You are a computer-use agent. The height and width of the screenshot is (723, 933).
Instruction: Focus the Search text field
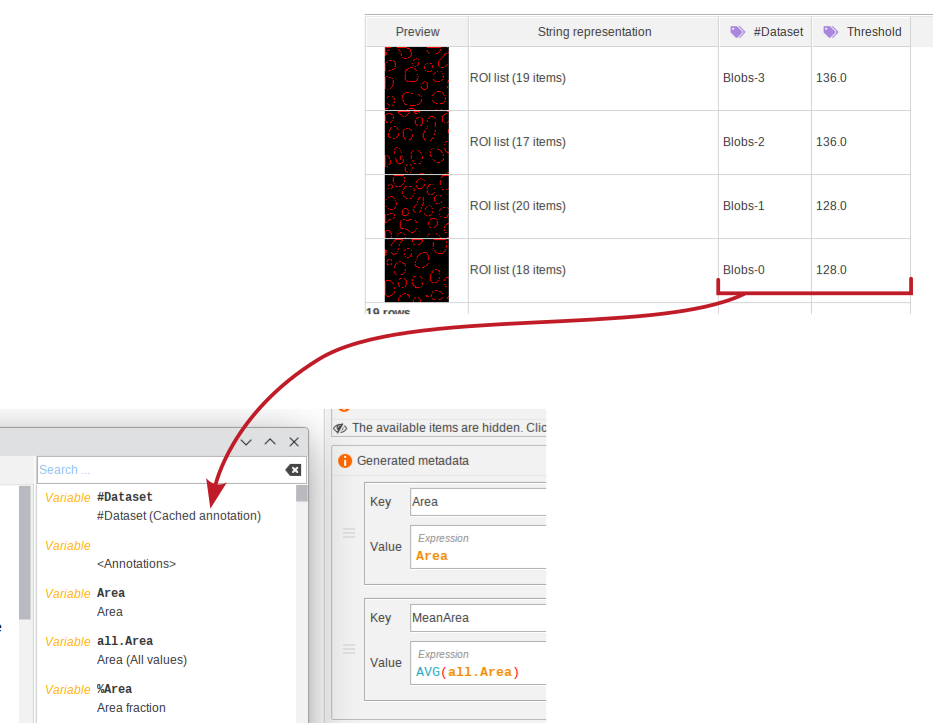tap(160, 470)
